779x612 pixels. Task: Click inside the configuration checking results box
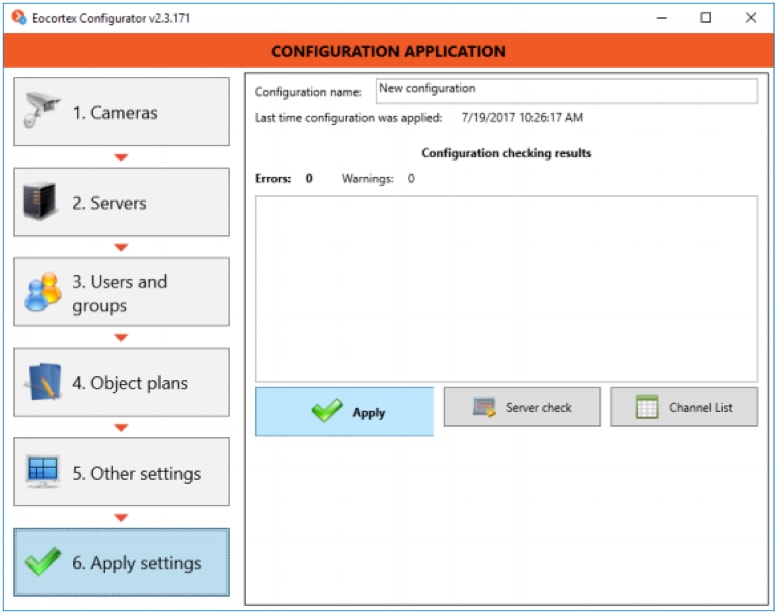pos(506,288)
